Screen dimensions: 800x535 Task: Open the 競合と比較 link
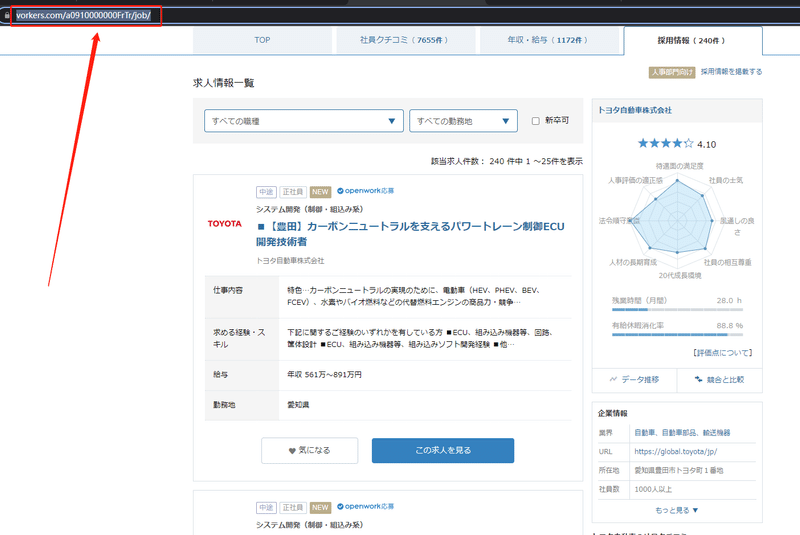click(x=719, y=379)
